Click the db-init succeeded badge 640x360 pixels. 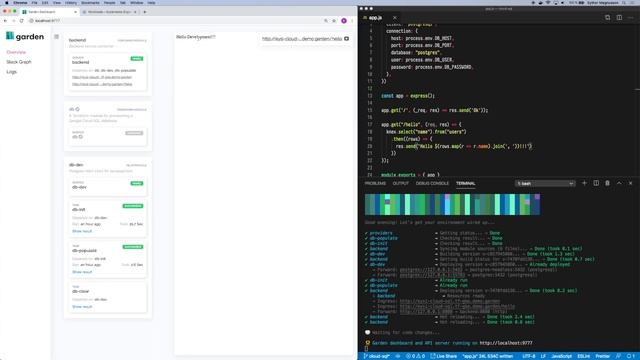coord(133,206)
